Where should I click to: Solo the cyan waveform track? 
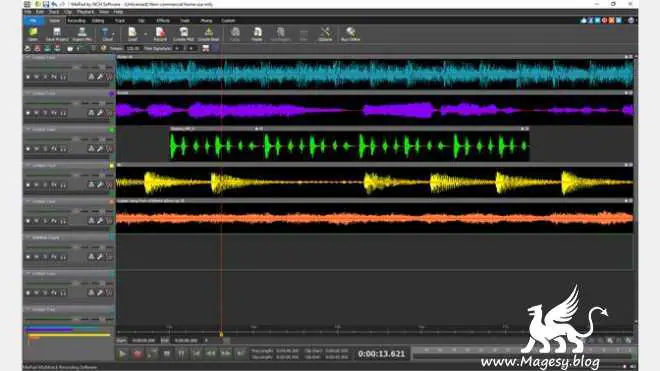pyautogui.click(x=45, y=77)
